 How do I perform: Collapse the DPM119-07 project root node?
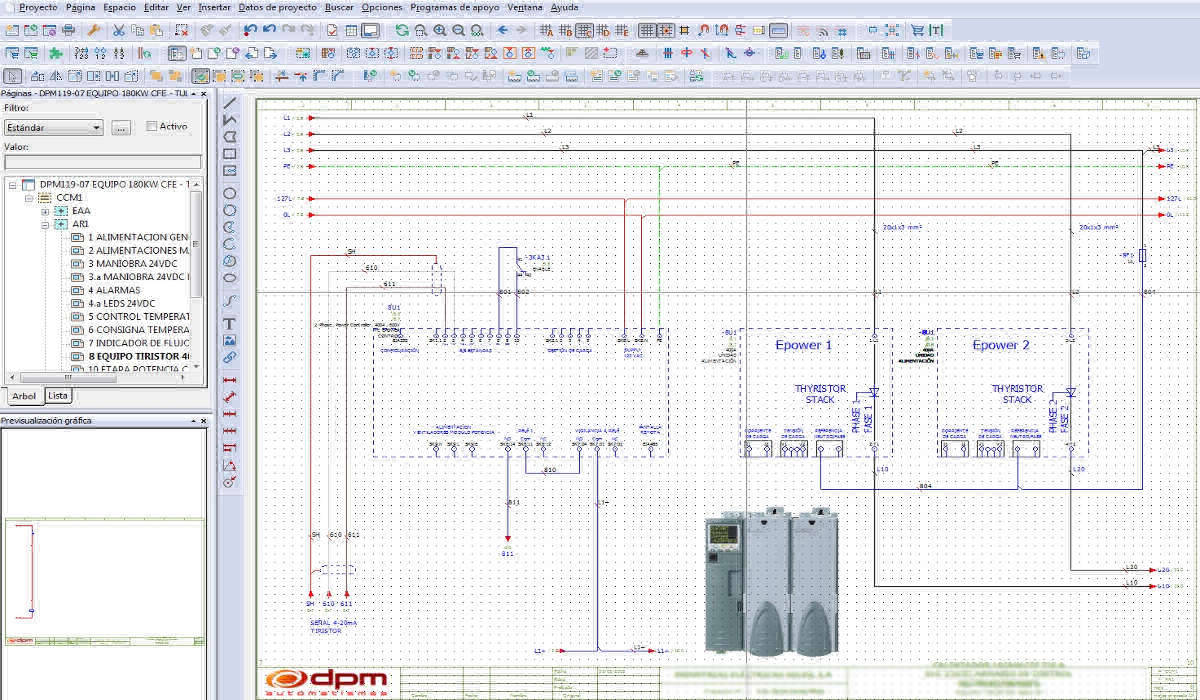click(x=12, y=185)
